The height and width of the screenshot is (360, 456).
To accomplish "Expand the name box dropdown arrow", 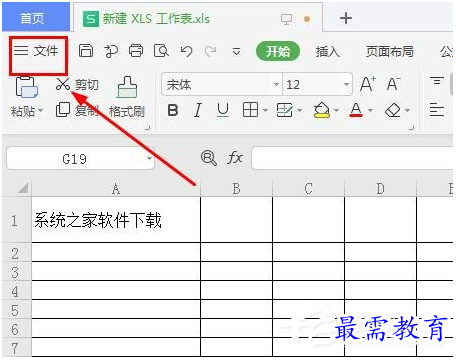I will click(149, 159).
